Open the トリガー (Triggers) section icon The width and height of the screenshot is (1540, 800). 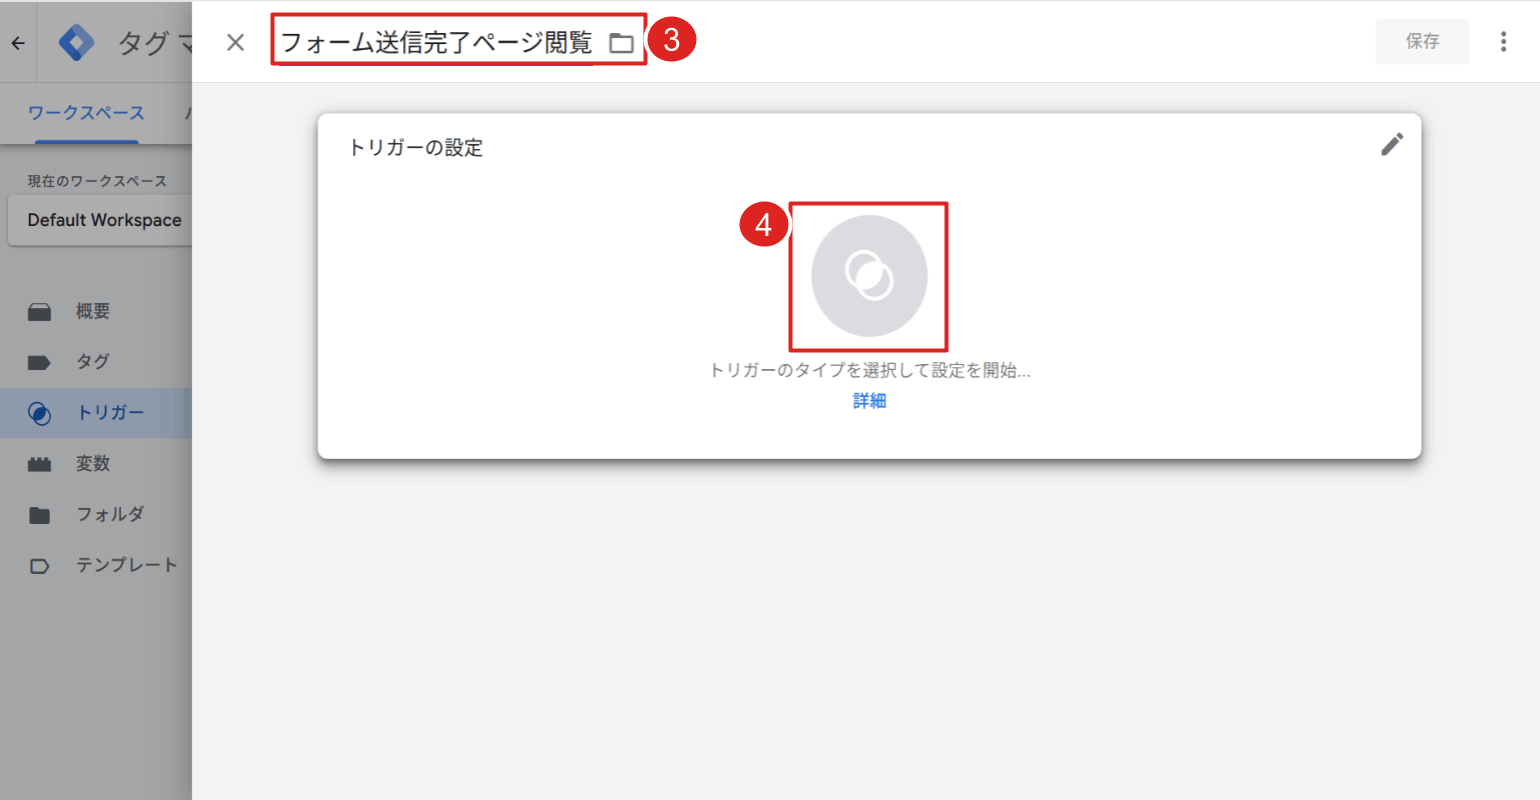40,412
